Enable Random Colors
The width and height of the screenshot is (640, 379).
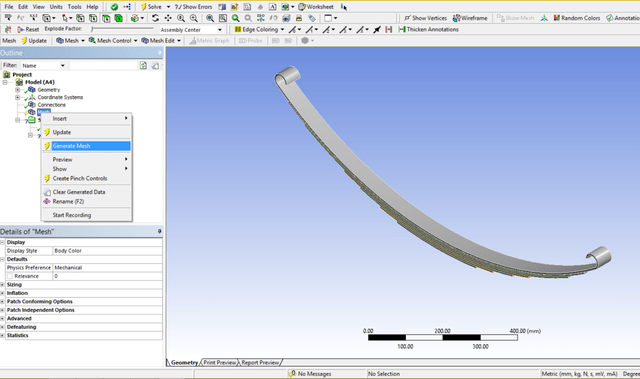coord(577,18)
